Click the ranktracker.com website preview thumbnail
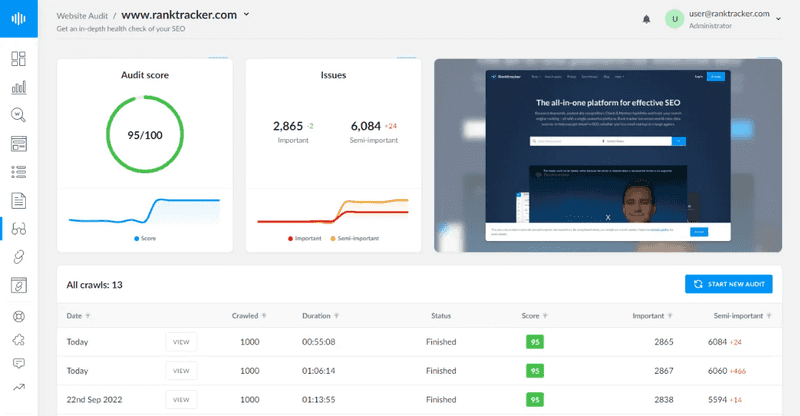The image size is (800, 416). (607, 154)
